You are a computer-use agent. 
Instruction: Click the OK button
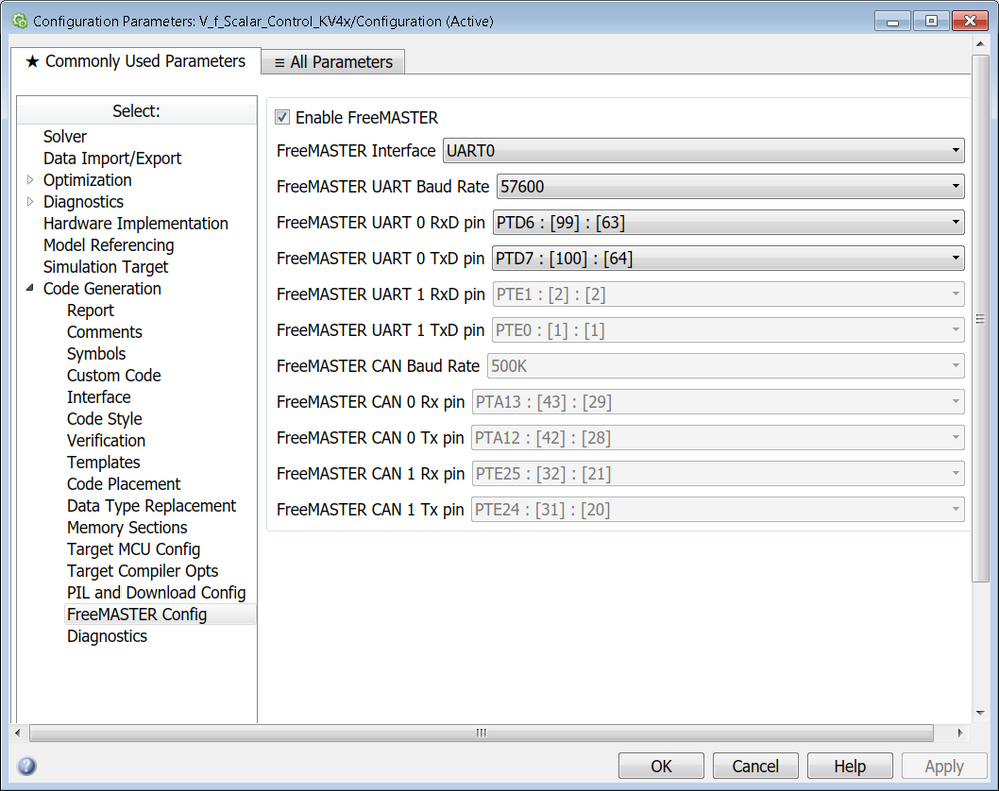(661, 766)
